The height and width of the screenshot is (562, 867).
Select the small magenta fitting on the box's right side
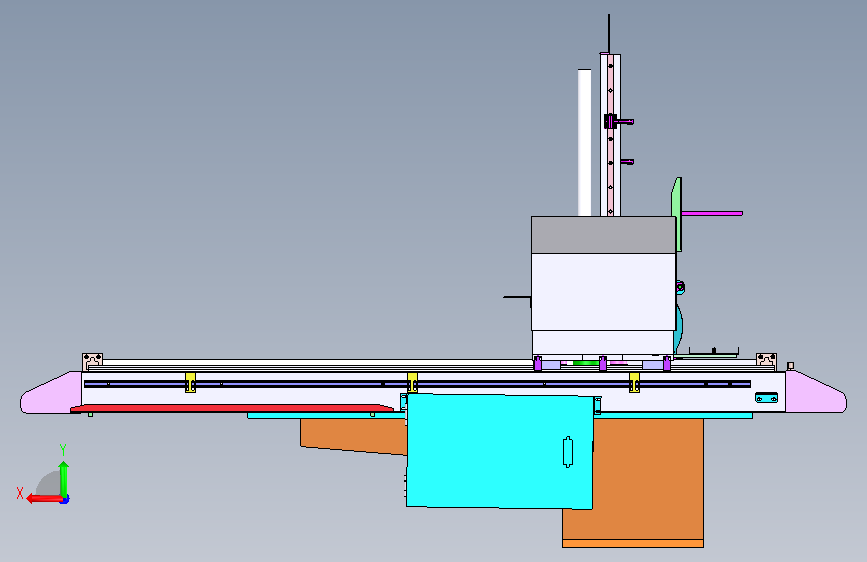tap(680, 288)
